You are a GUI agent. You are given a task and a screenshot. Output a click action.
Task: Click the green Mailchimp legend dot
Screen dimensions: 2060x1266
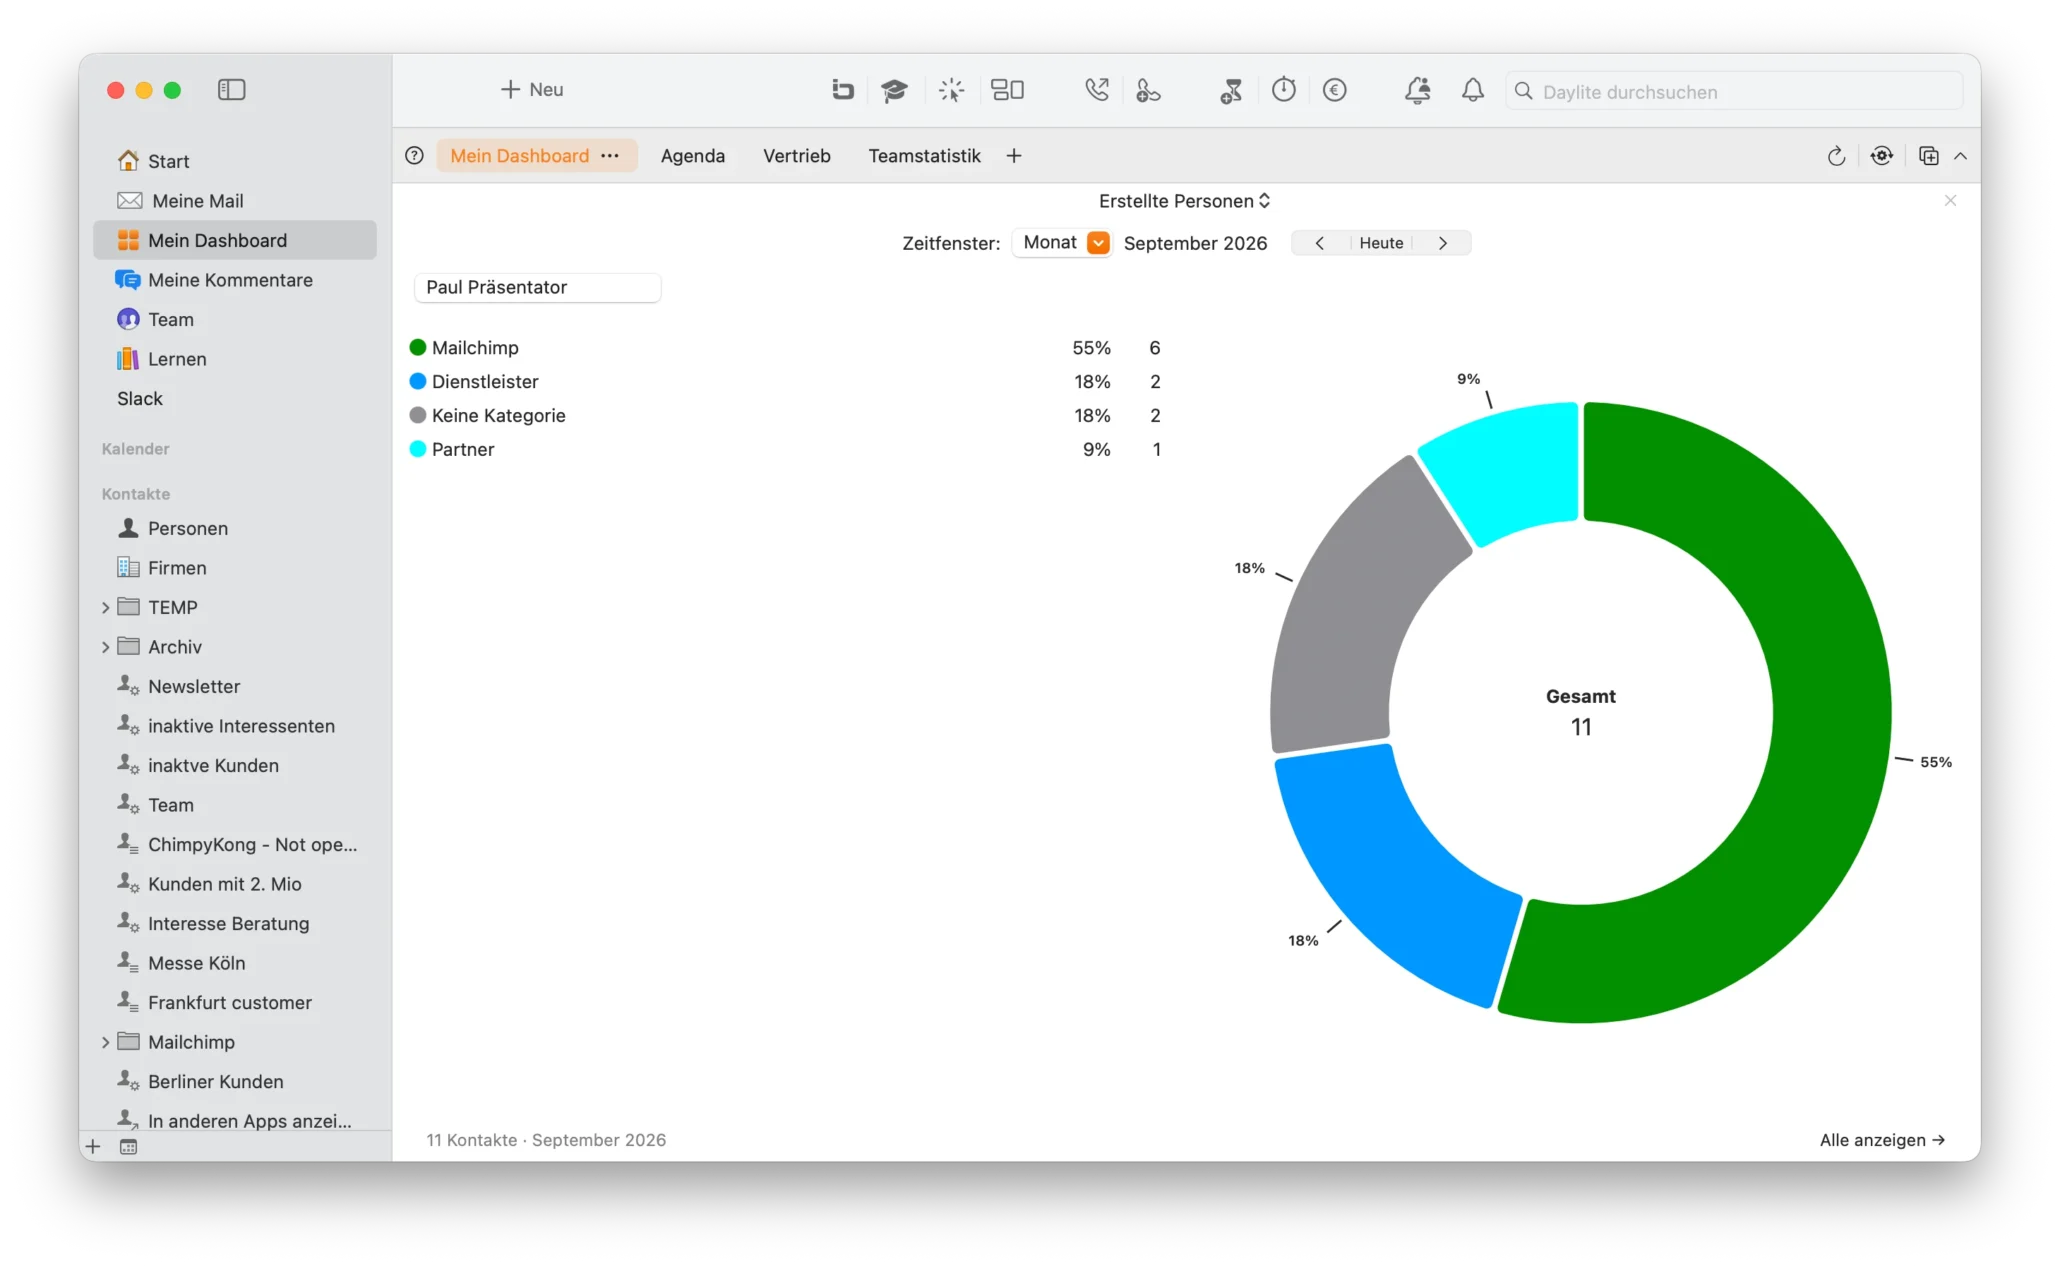click(x=418, y=348)
